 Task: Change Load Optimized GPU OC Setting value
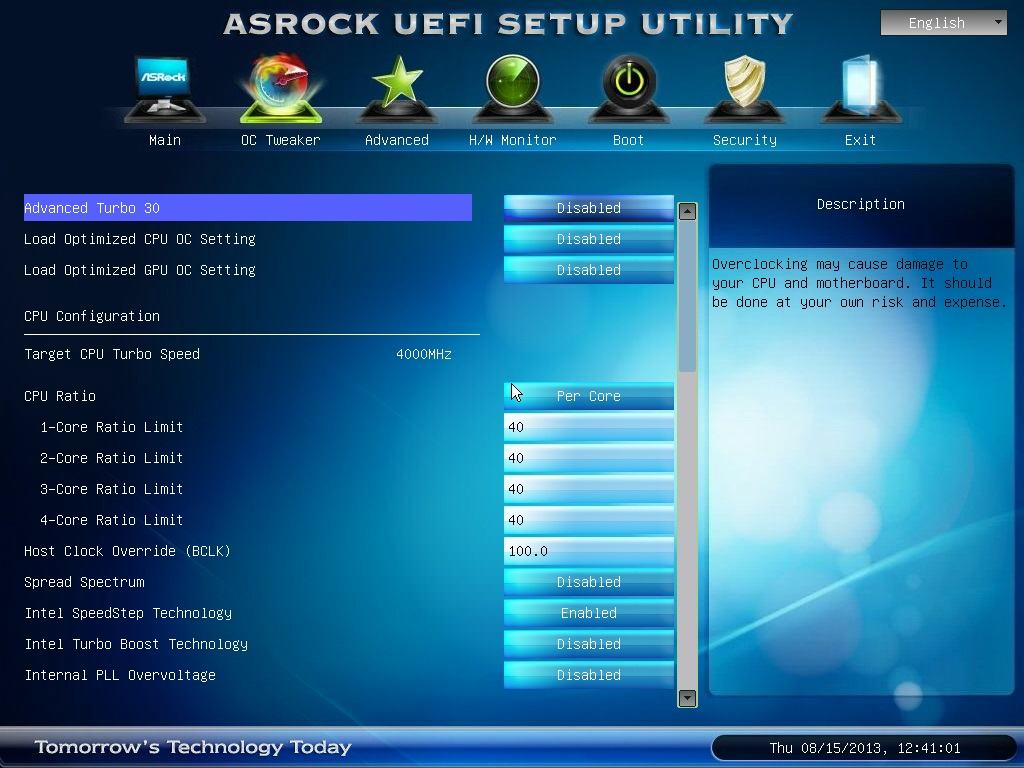(588, 270)
